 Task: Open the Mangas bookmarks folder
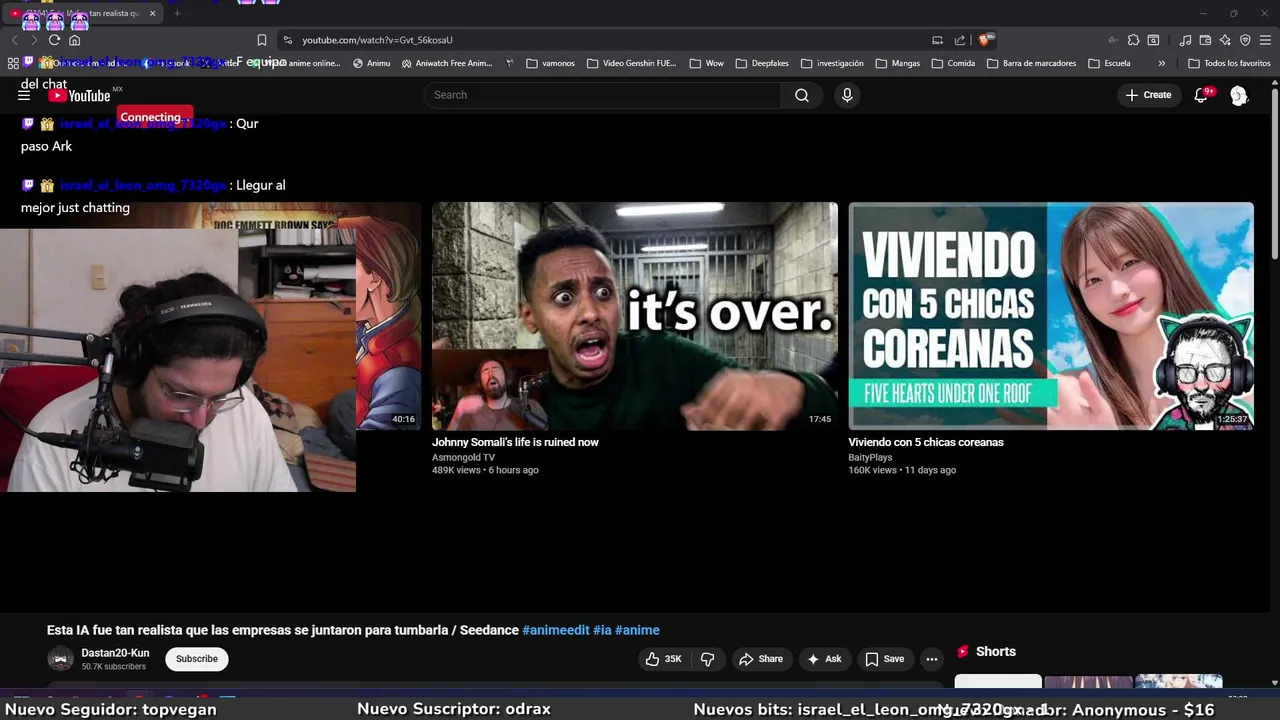coord(897,63)
